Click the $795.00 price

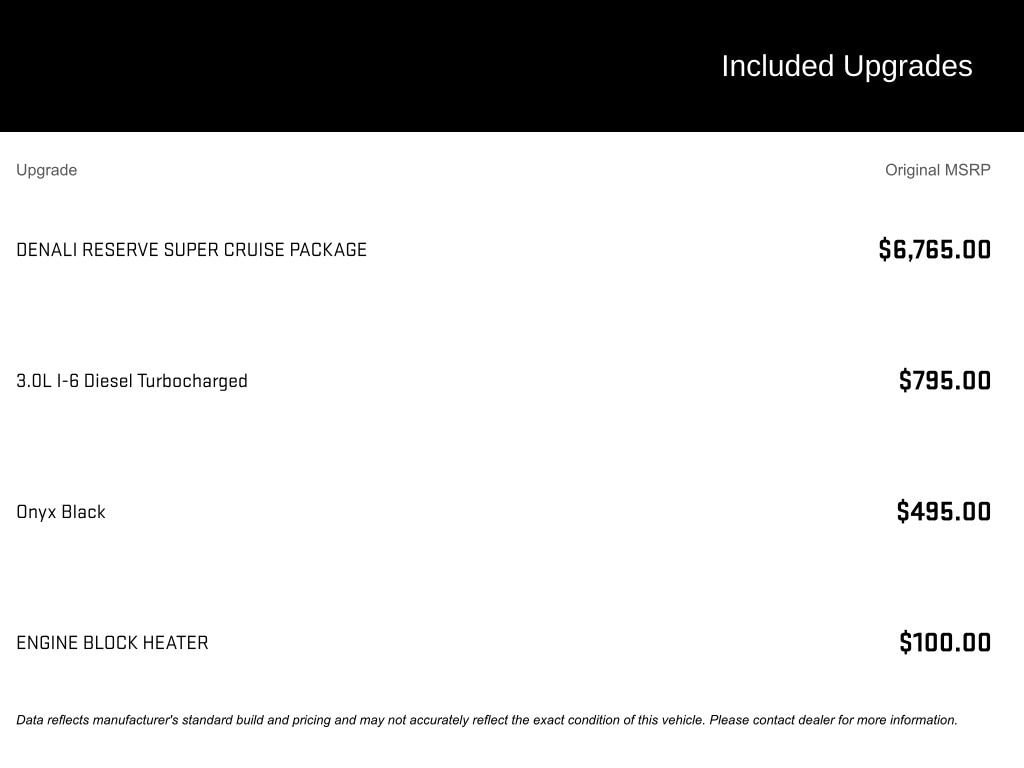coord(944,381)
